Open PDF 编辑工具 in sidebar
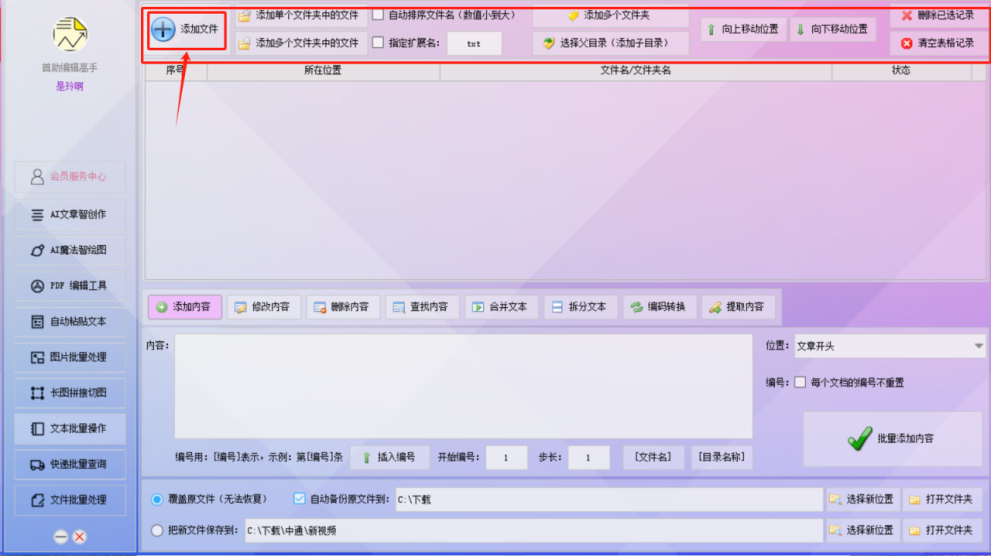Image resolution: width=992 pixels, height=557 pixels. click(70, 286)
